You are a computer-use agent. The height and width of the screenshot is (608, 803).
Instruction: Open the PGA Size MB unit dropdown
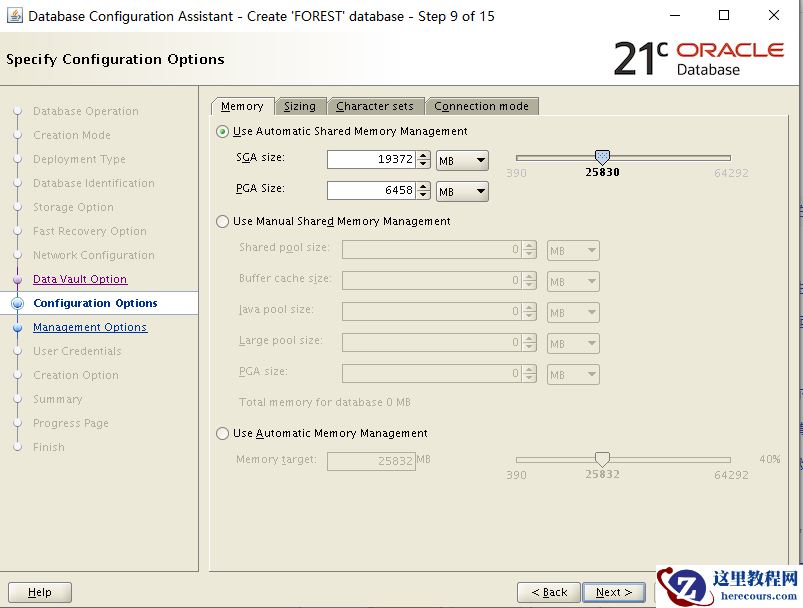(462, 192)
